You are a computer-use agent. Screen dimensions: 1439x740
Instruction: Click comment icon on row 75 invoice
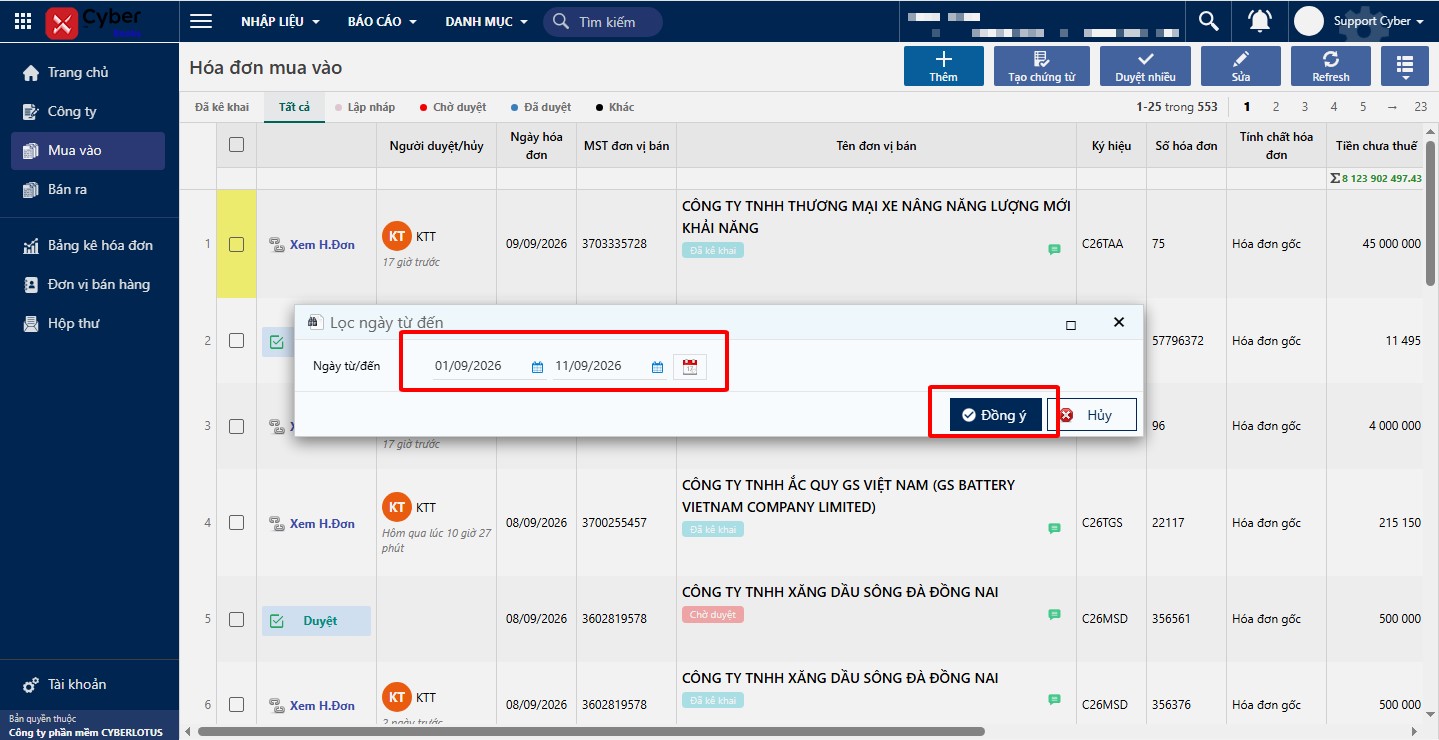[1054, 249]
